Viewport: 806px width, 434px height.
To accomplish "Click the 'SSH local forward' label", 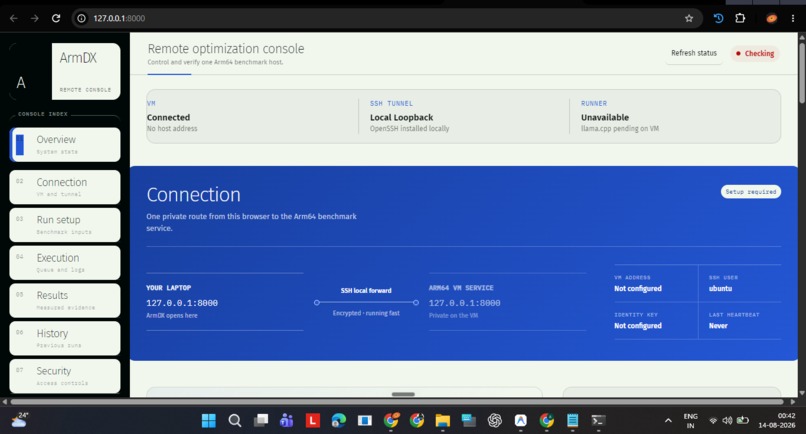I will tap(366, 291).
